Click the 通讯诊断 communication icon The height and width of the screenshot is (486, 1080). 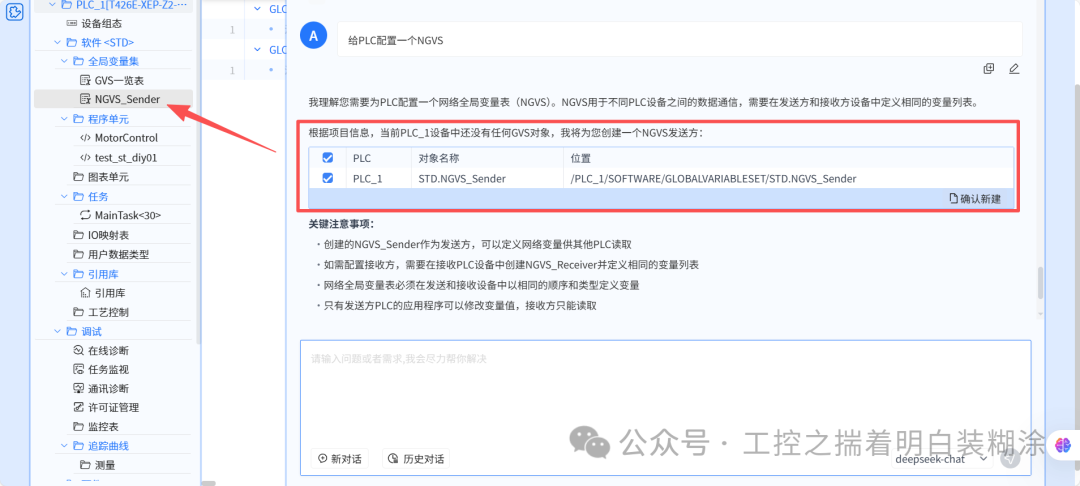tap(78, 388)
